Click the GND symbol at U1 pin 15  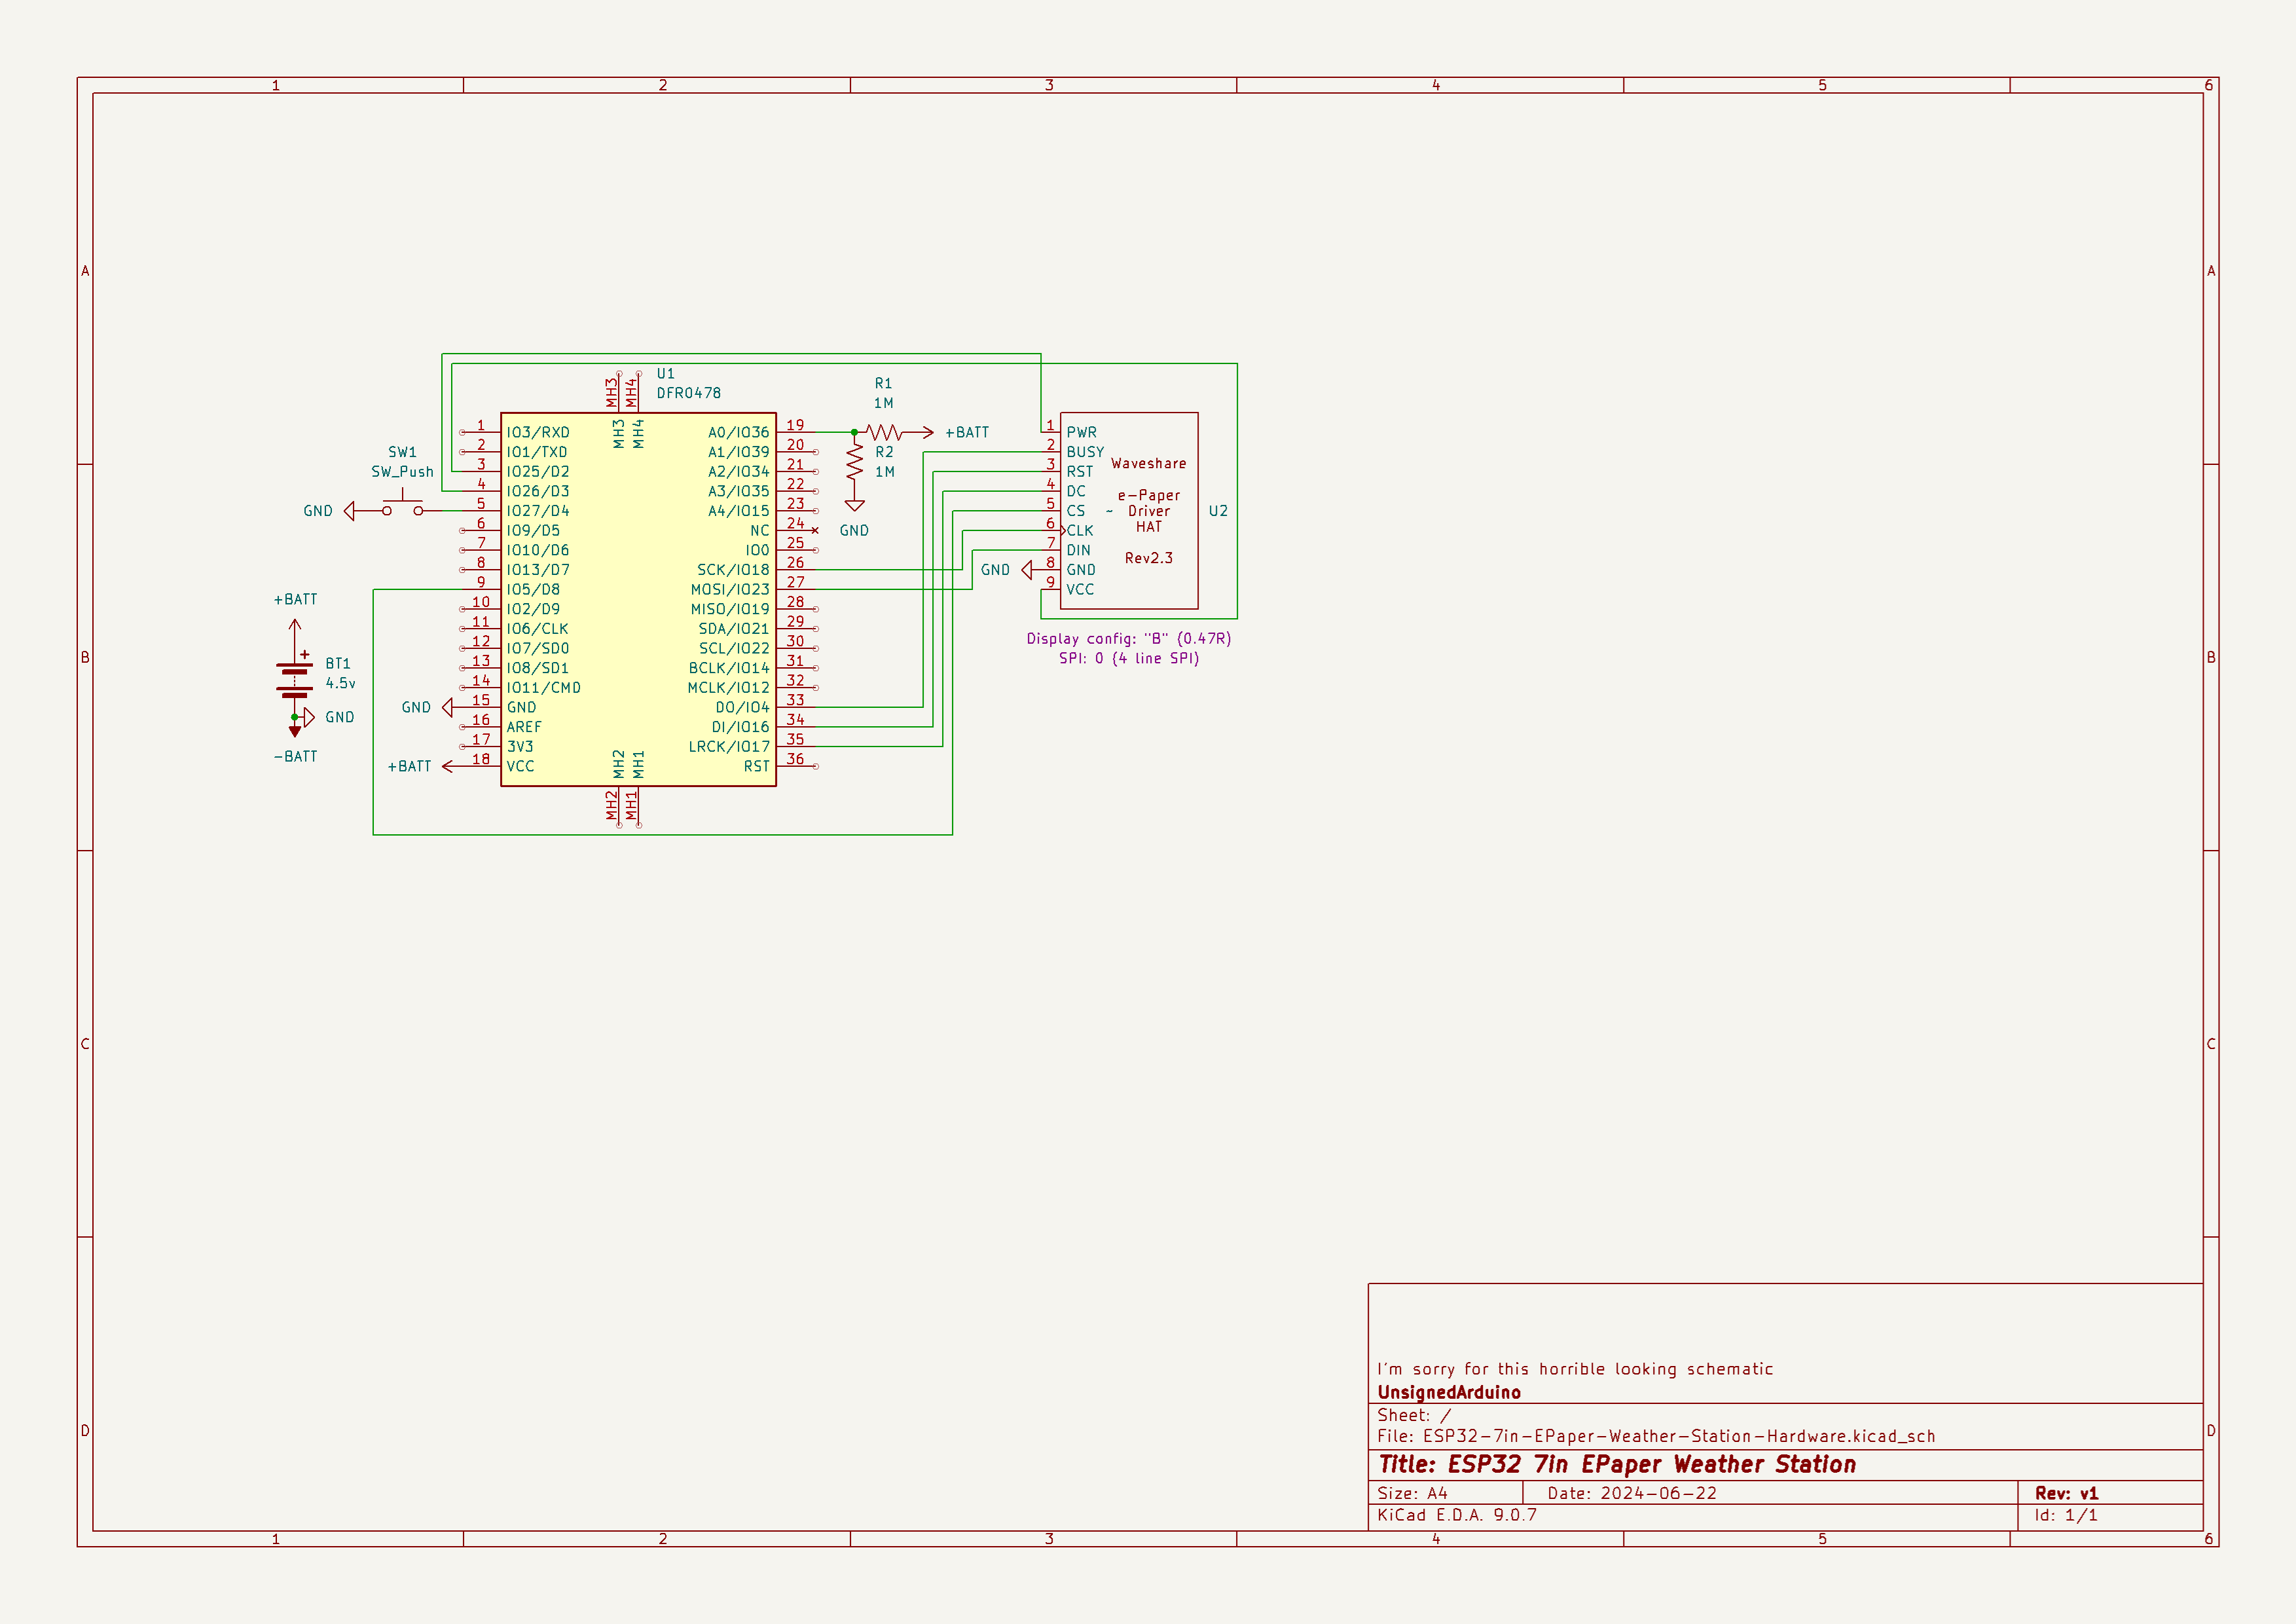click(x=447, y=707)
